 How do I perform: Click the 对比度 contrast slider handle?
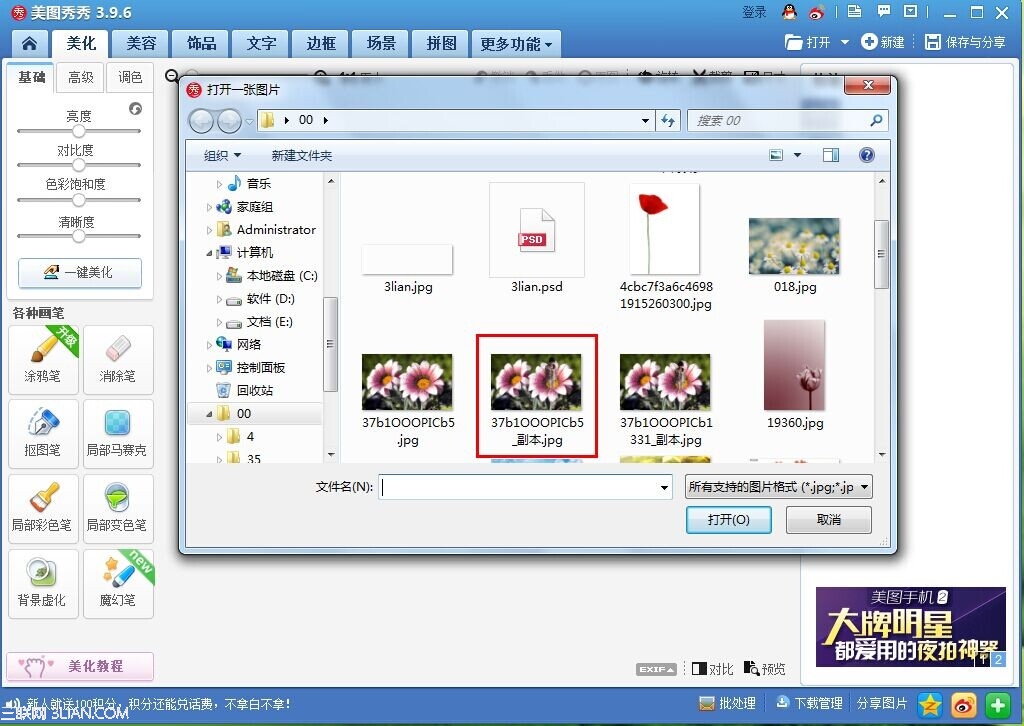[x=78, y=165]
